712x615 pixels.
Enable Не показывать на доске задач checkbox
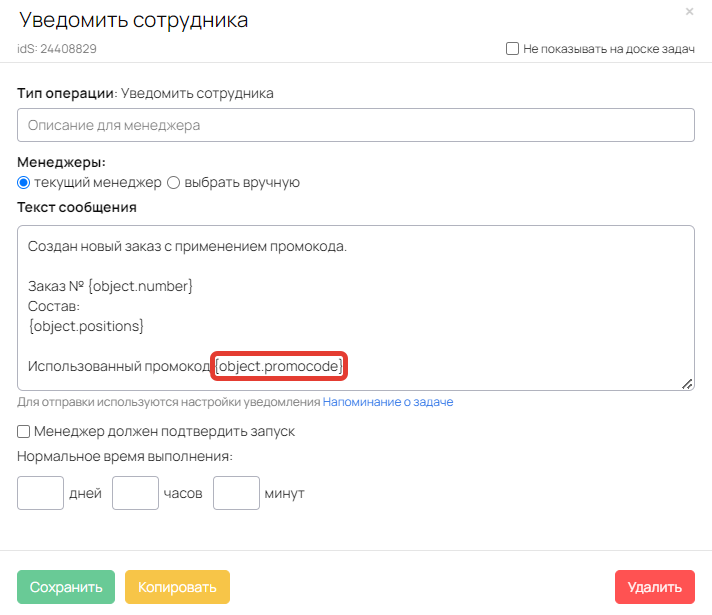point(512,49)
